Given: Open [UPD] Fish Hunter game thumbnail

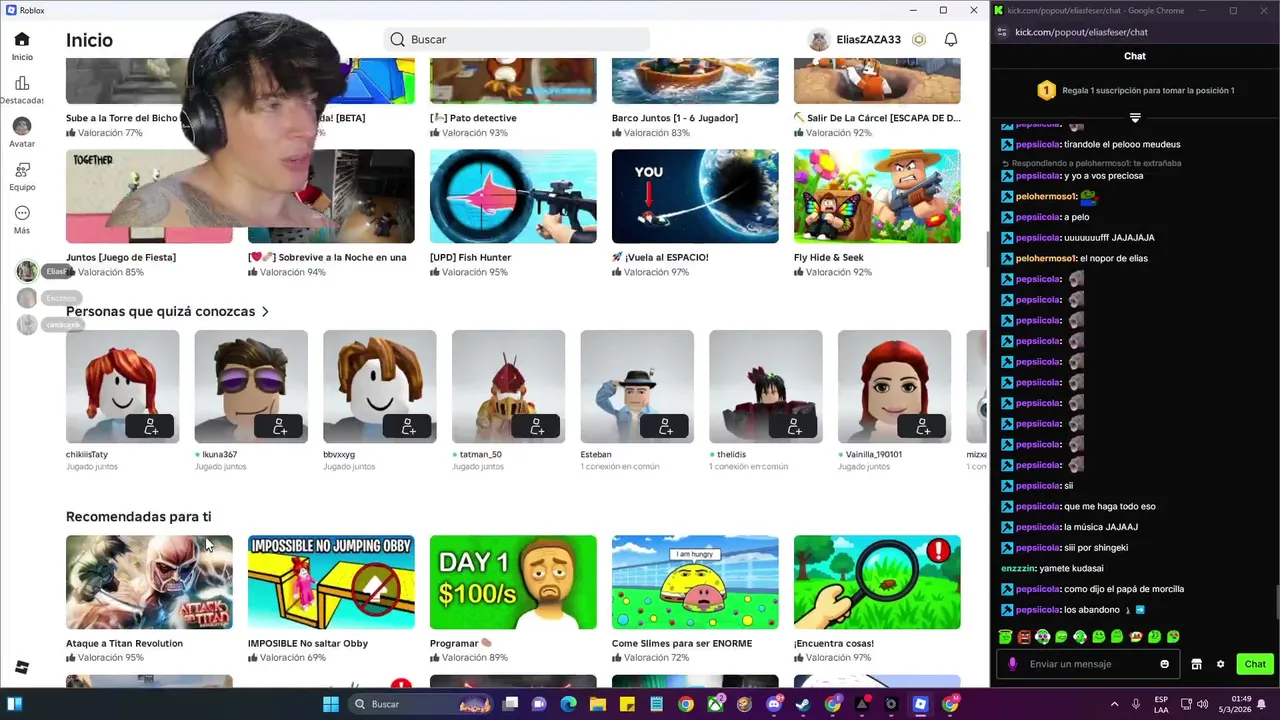Looking at the screenshot, I should 513,196.
